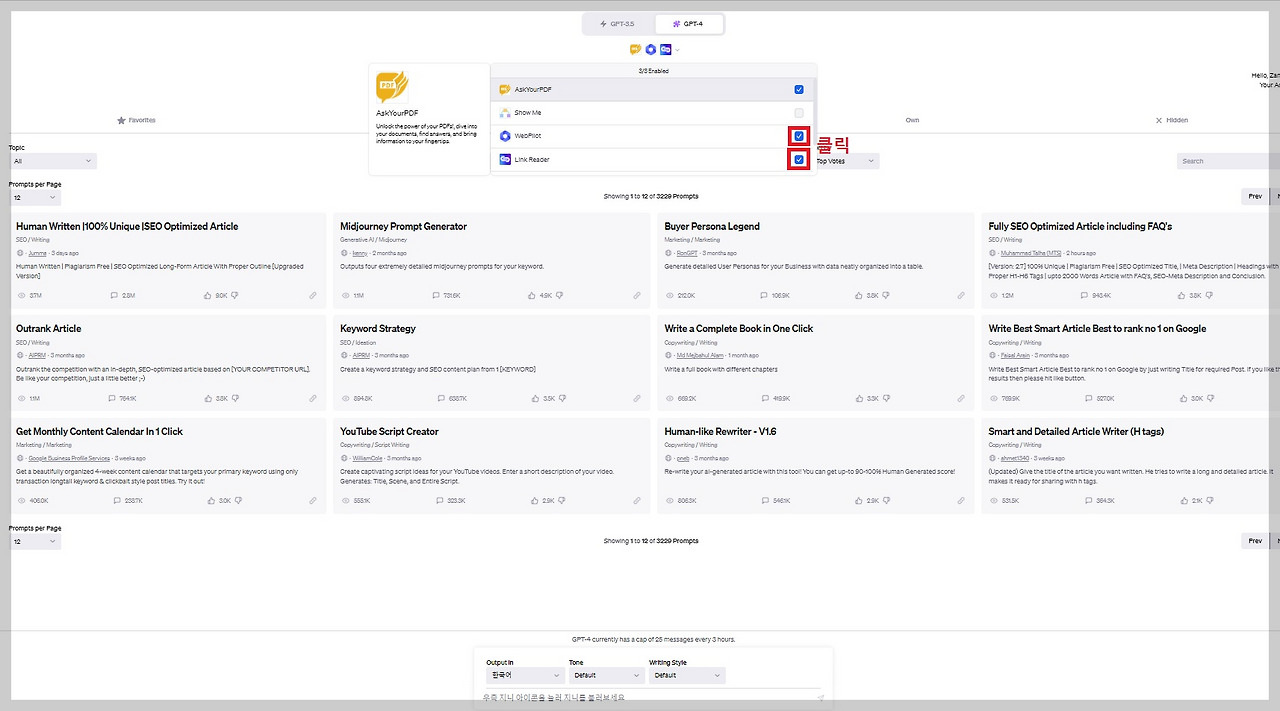Copy link of Outrank Article card
This screenshot has height=711, width=1280.
[313, 398]
